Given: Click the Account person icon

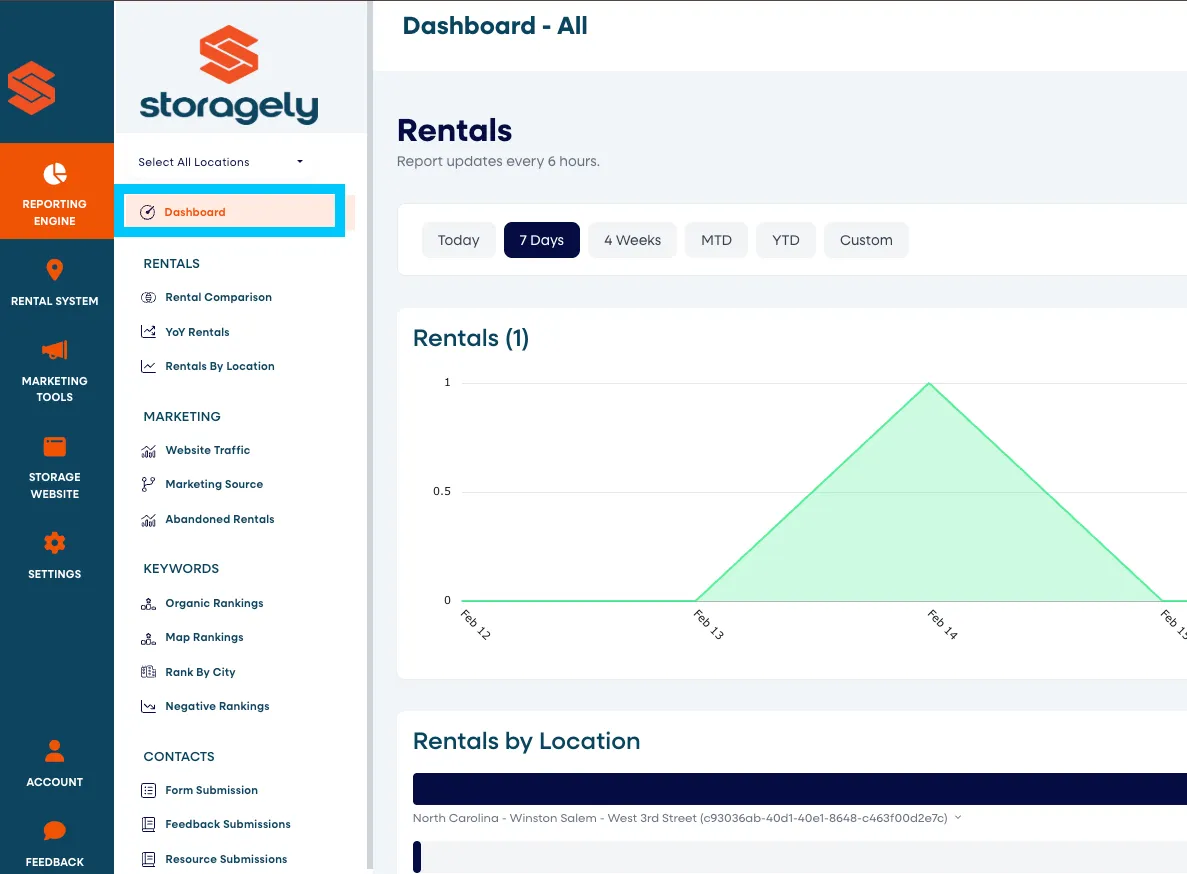Looking at the screenshot, I should 55,751.
